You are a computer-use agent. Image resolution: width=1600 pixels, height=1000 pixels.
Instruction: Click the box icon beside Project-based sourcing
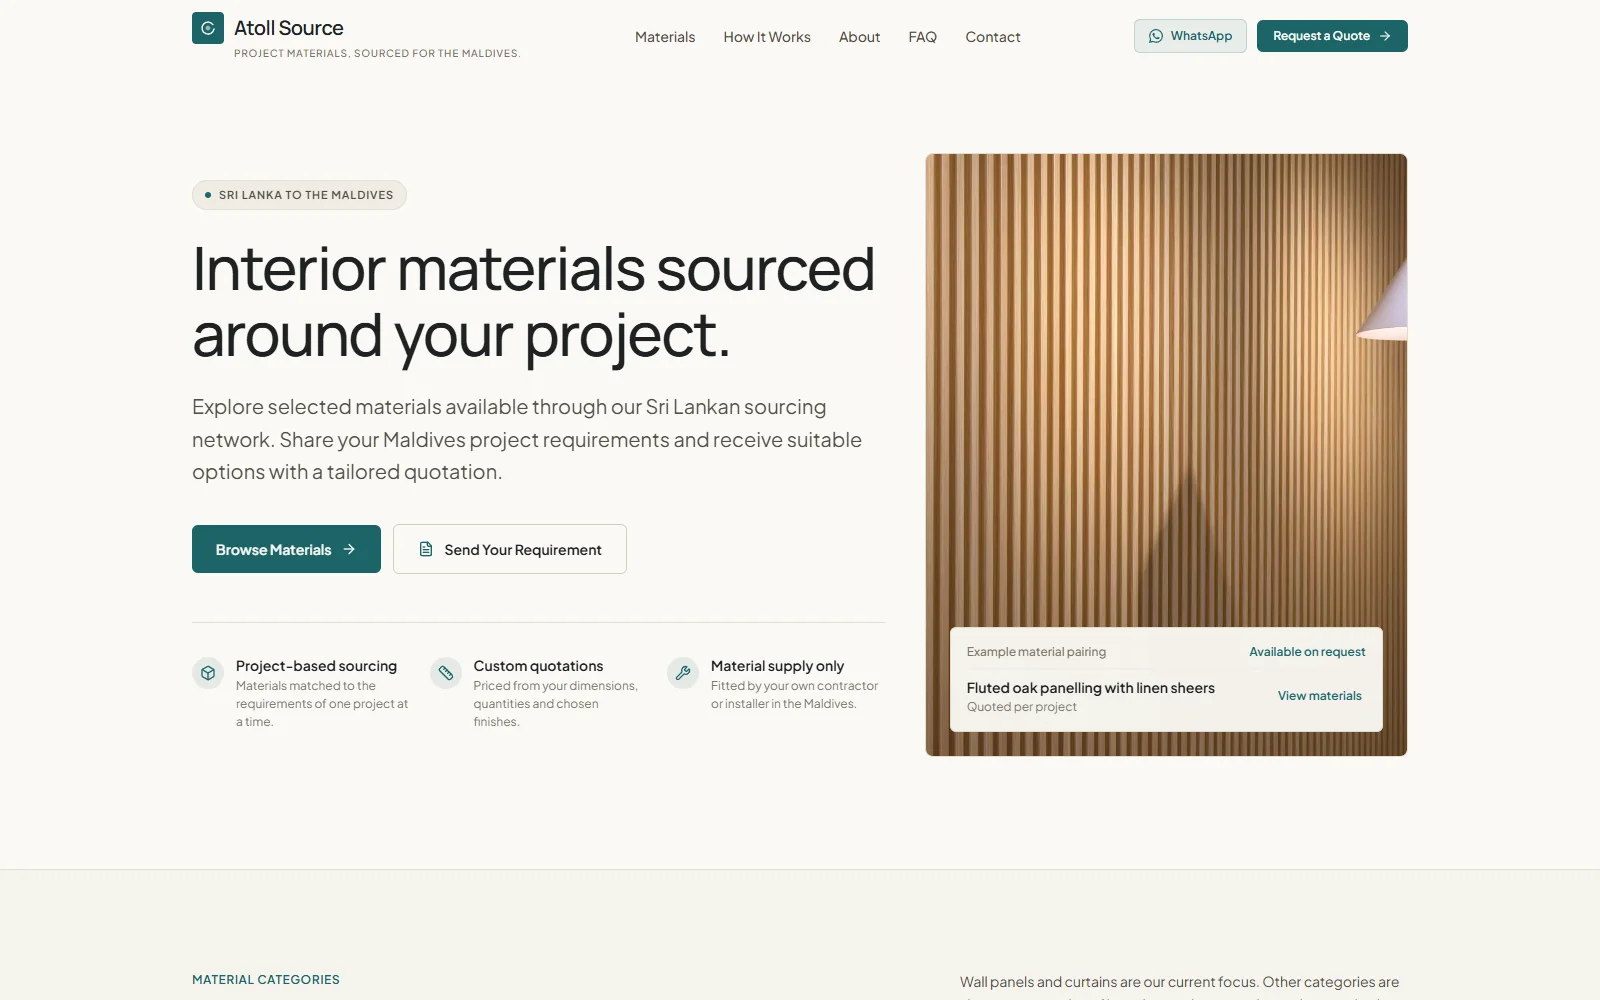(x=208, y=673)
